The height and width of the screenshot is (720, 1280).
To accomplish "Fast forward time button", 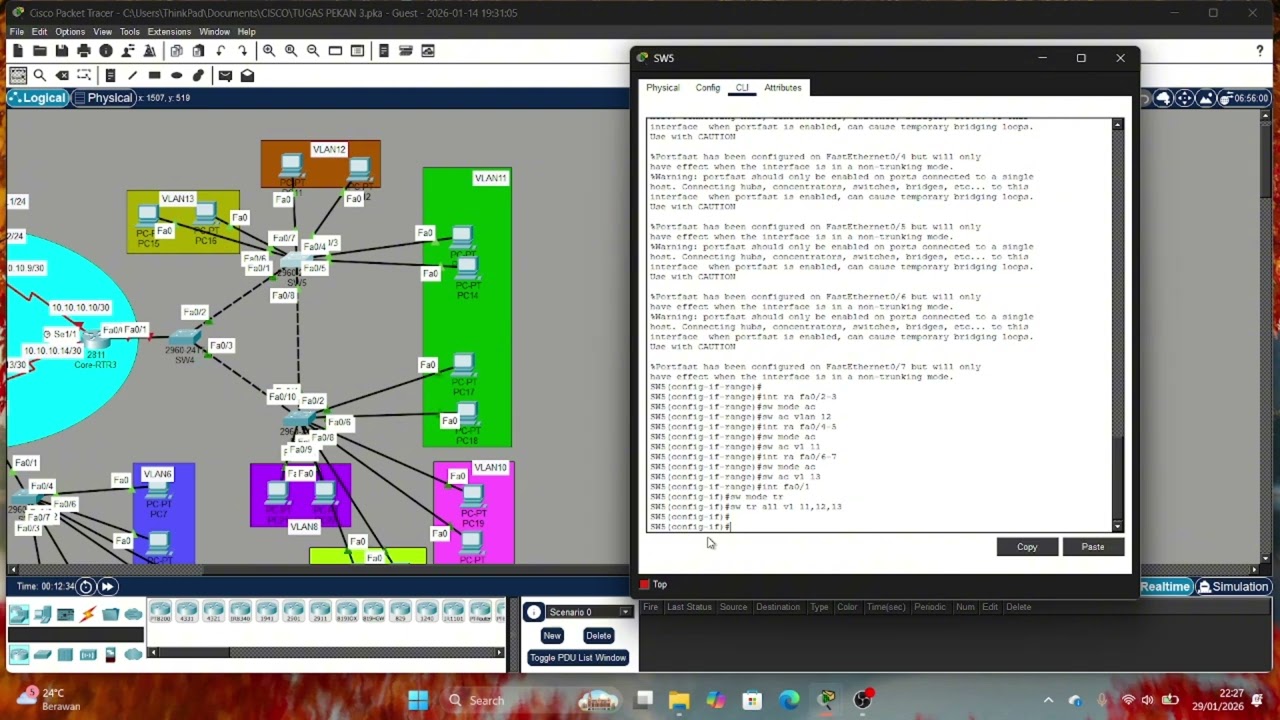I will pyautogui.click(x=106, y=587).
